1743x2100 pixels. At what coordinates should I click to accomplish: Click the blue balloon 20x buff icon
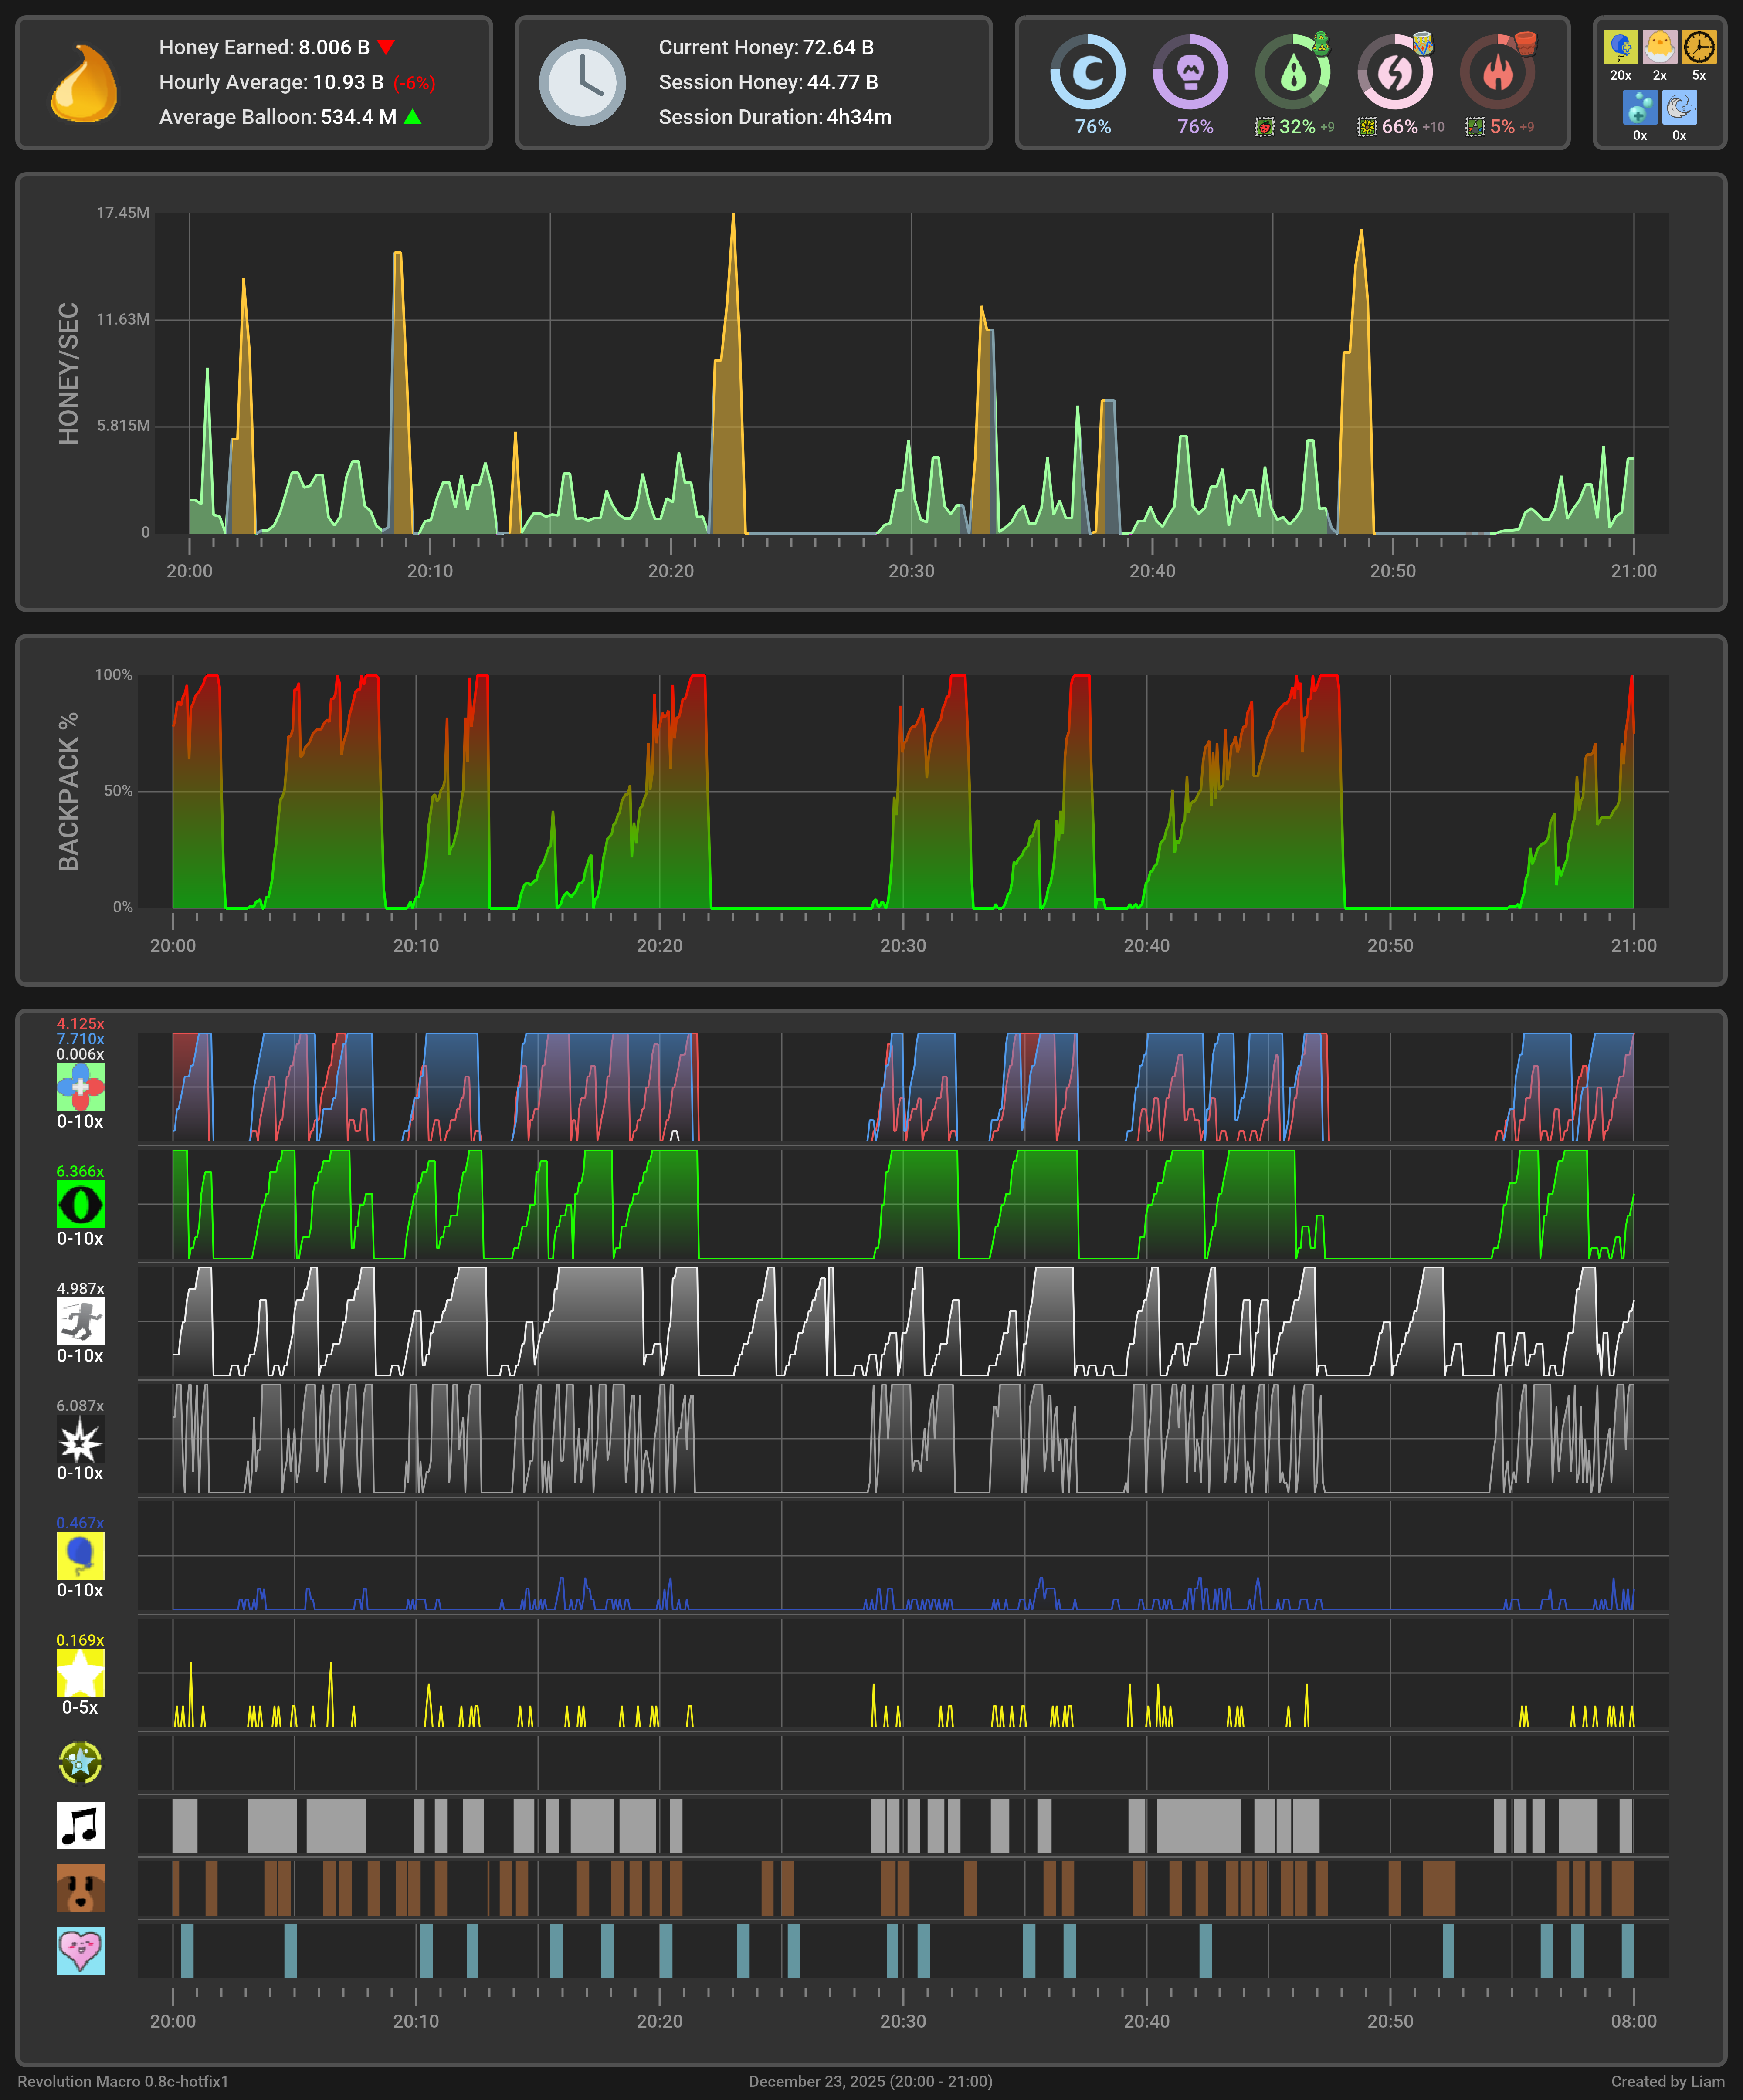pos(1620,47)
